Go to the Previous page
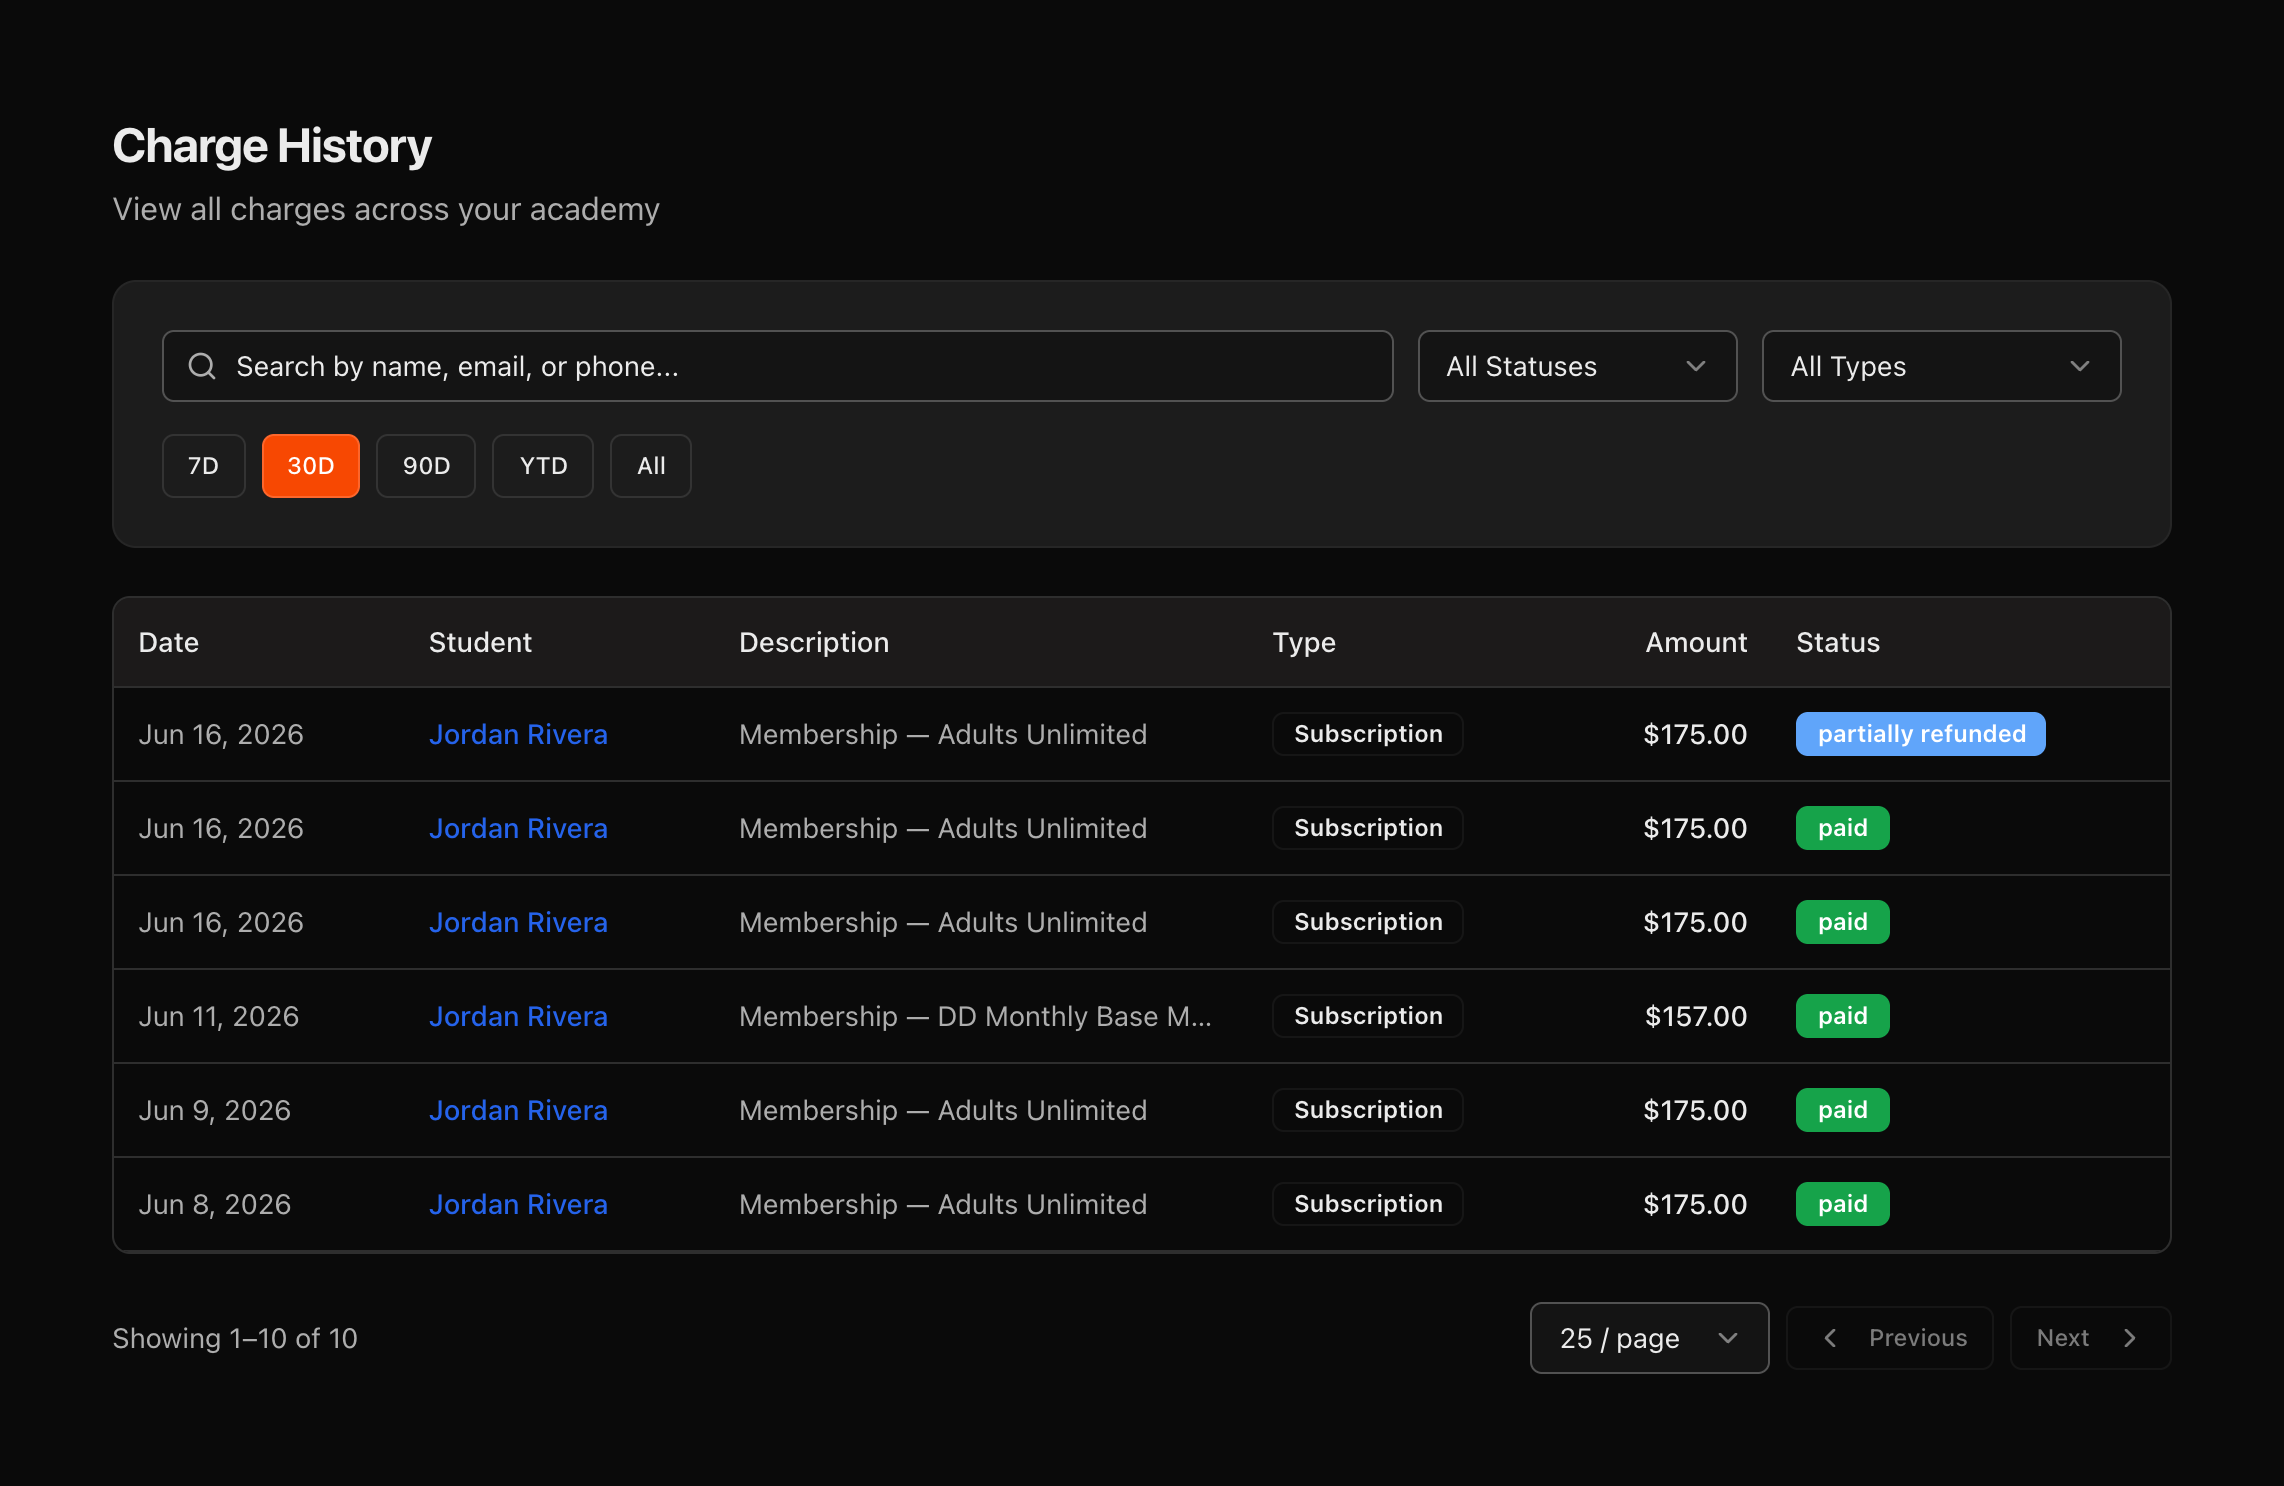The image size is (2284, 1486). point(1890,1338)
